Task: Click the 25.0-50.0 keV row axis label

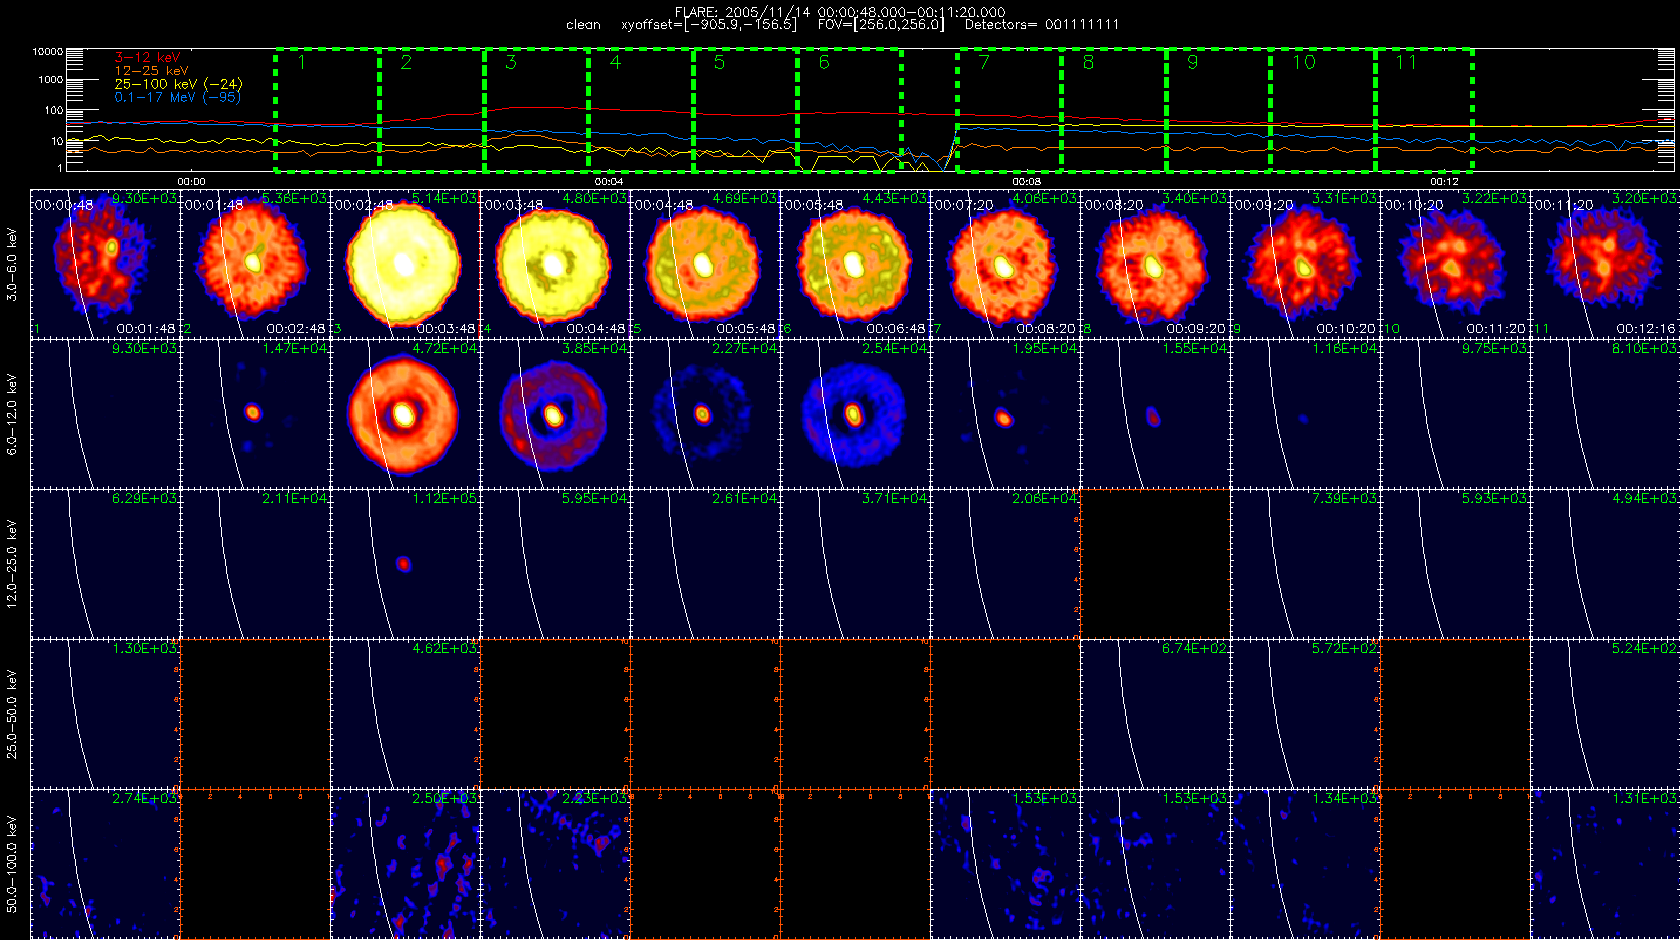Action: pos(12,714)
